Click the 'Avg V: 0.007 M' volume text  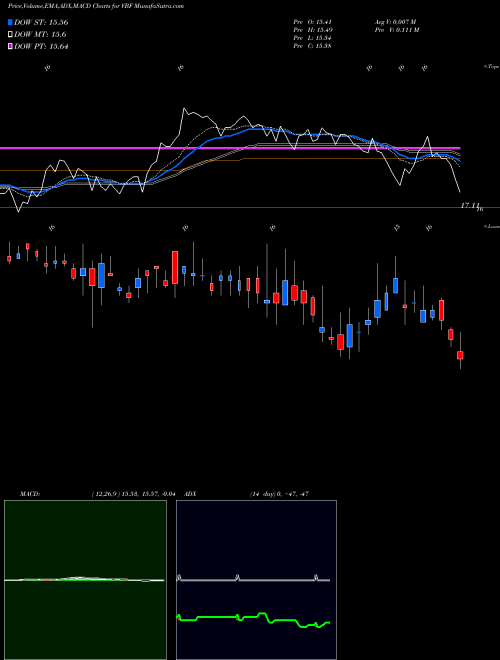(x=396, y=22)
